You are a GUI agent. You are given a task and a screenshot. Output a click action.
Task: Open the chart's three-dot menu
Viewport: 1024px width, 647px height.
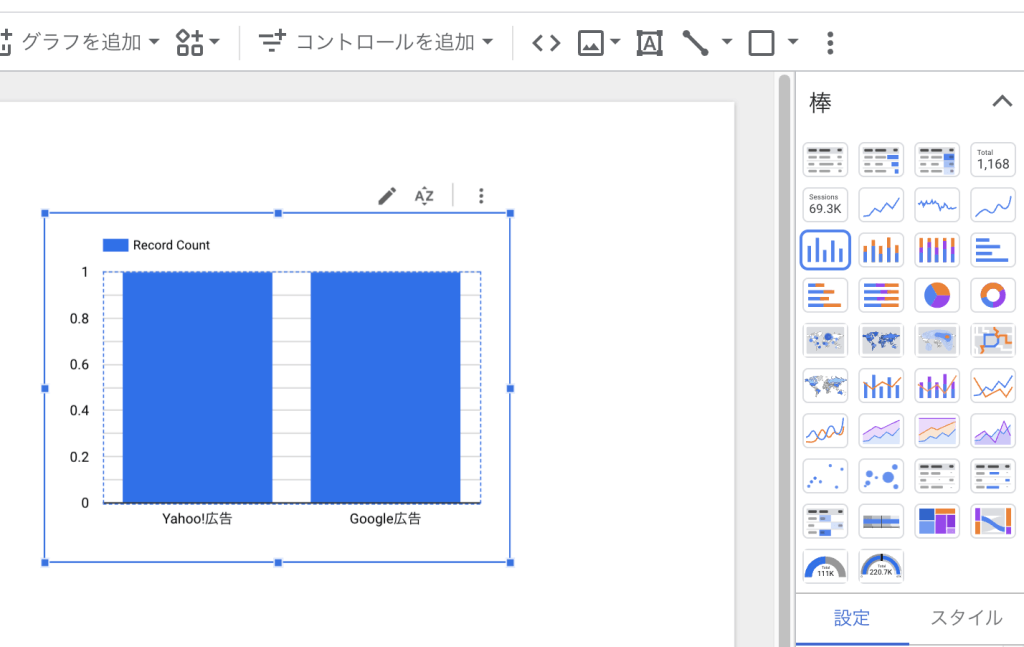click(x=481, y=196)
